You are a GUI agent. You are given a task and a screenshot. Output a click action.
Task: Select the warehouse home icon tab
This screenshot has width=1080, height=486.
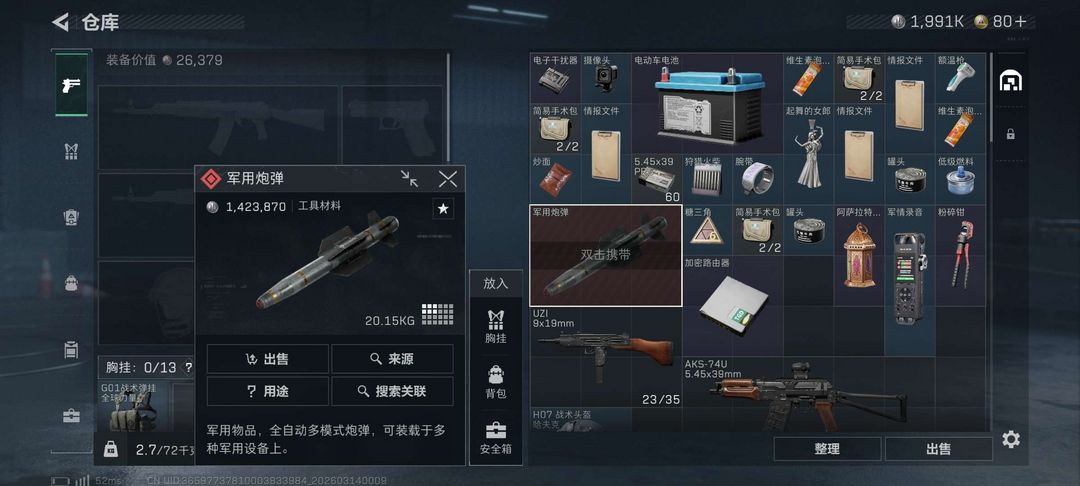[x=1010, y=81]
